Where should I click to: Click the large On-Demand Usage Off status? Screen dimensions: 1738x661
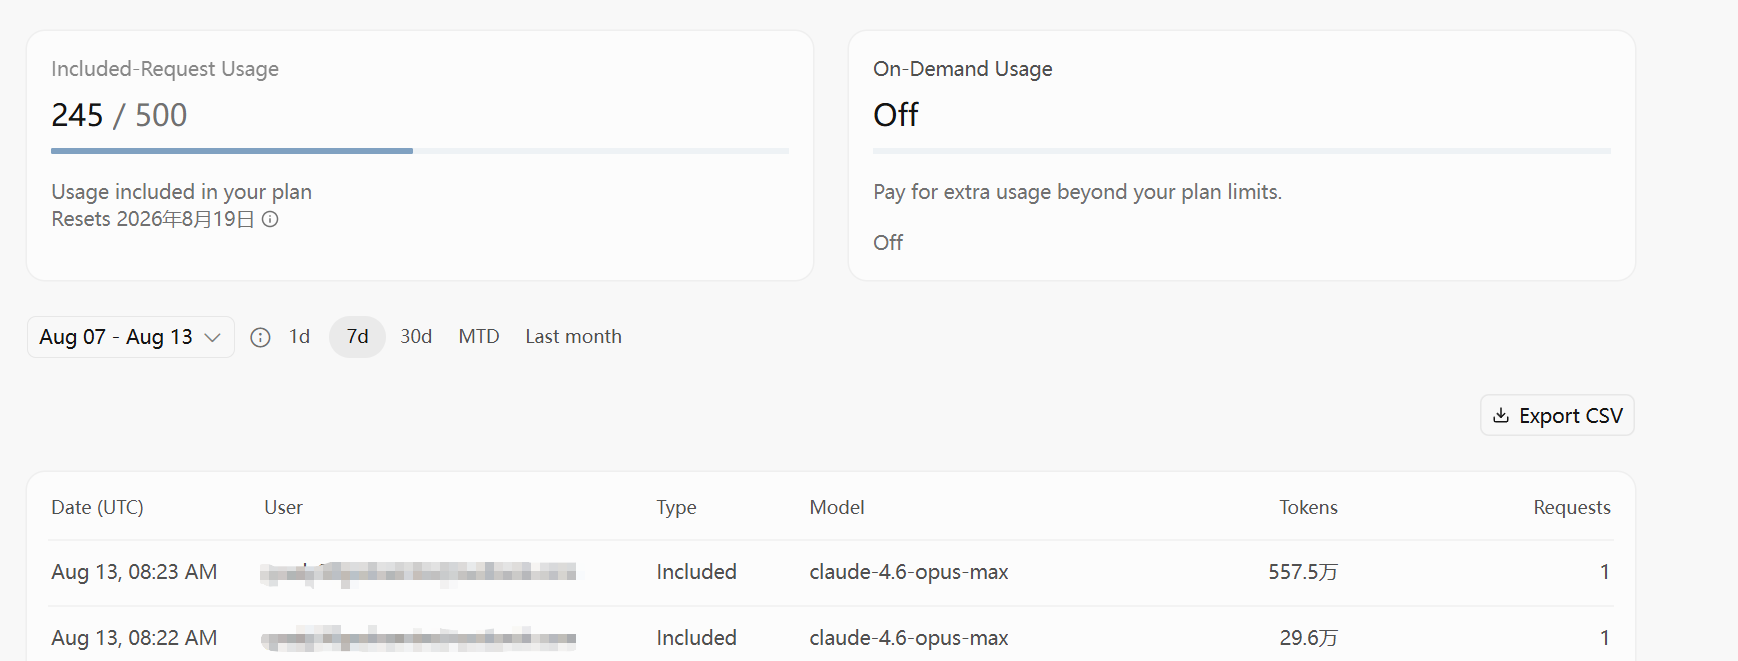pyautogui.click(x=895, y=115)
